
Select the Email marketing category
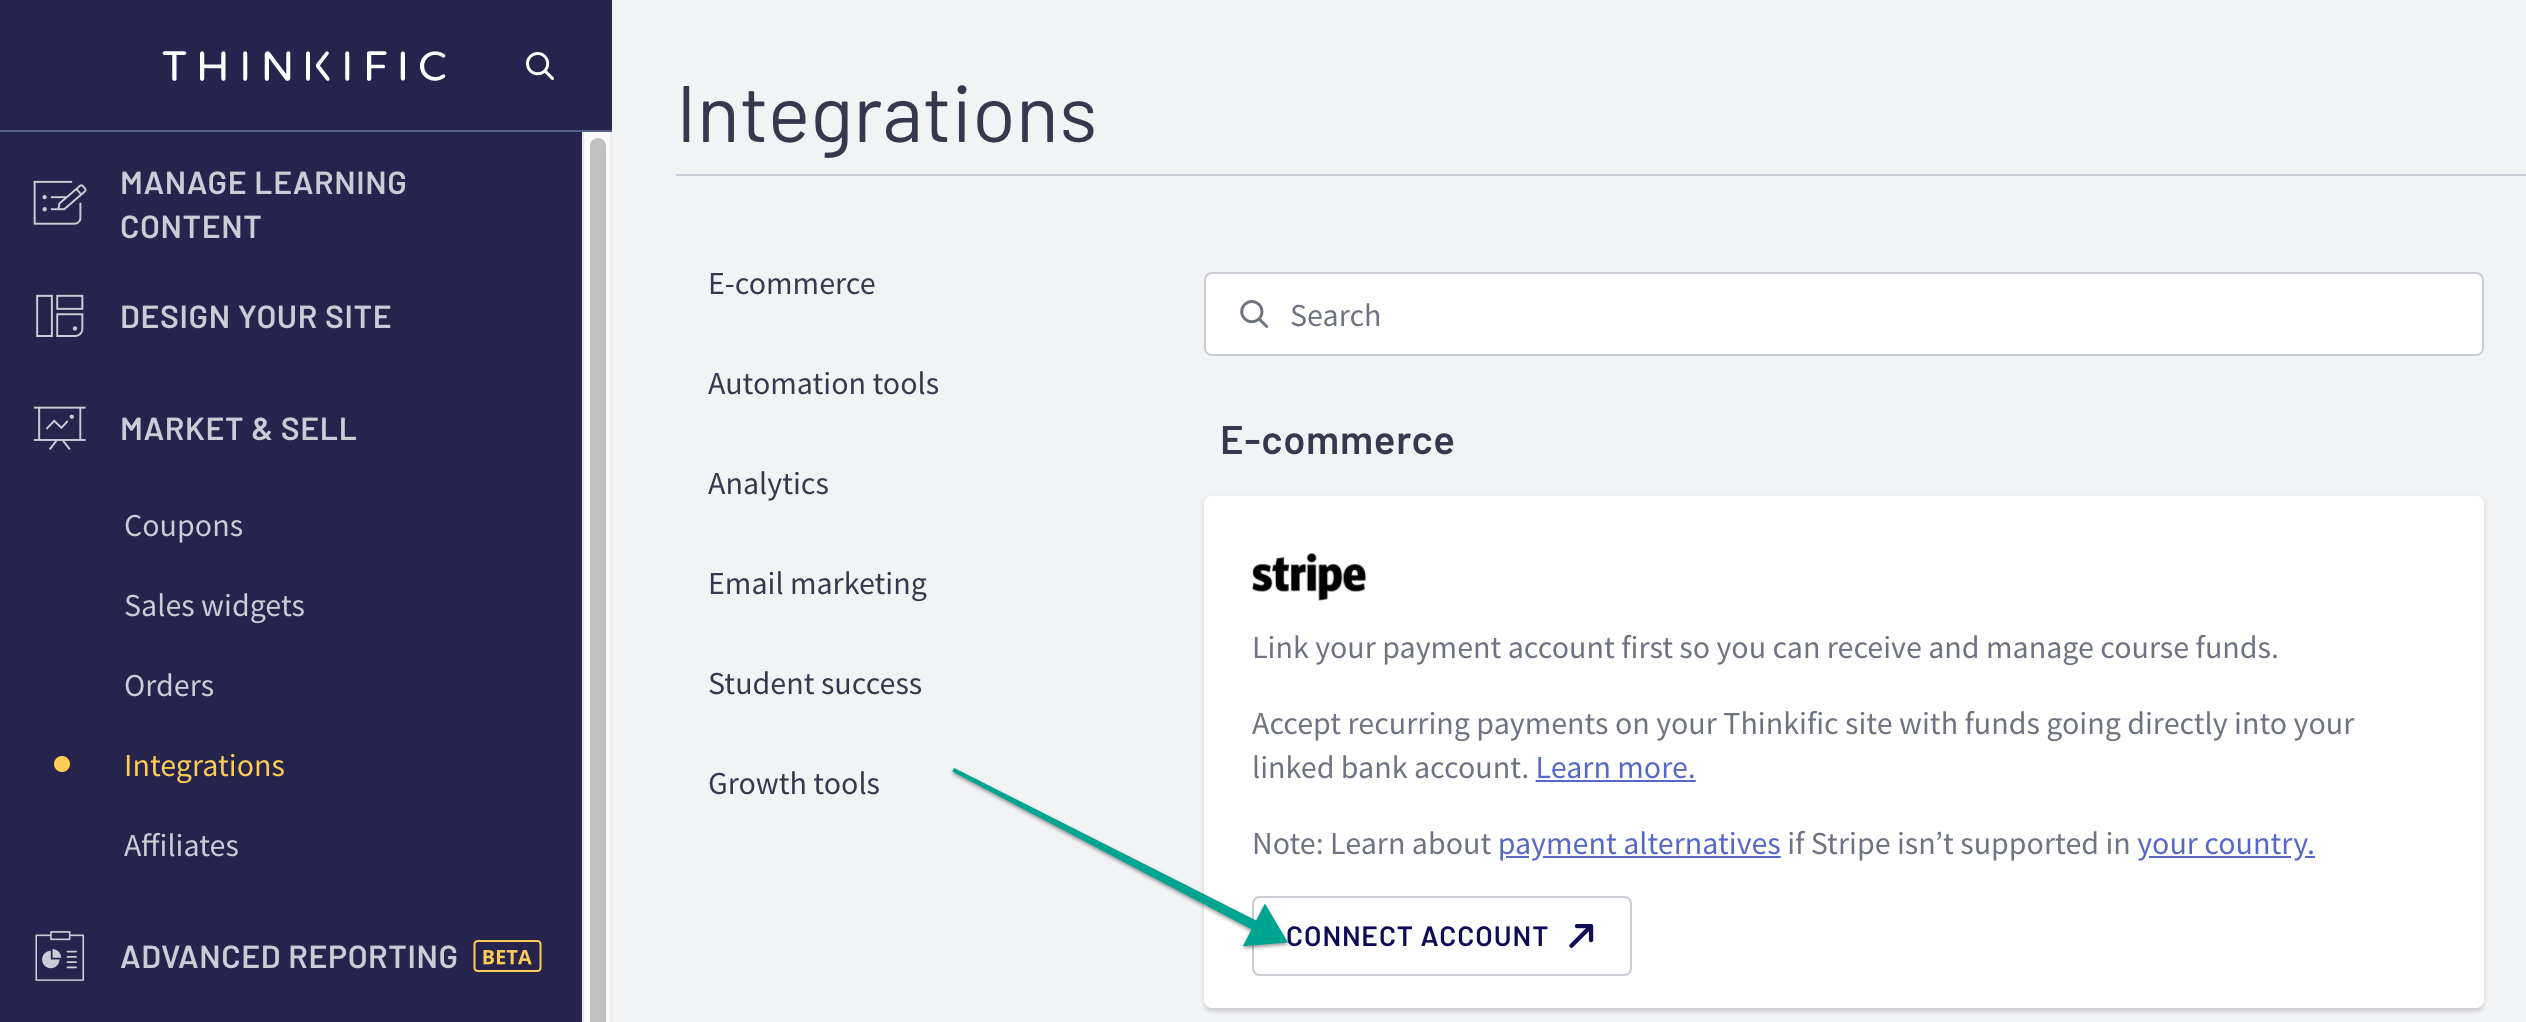click(817, 583)
